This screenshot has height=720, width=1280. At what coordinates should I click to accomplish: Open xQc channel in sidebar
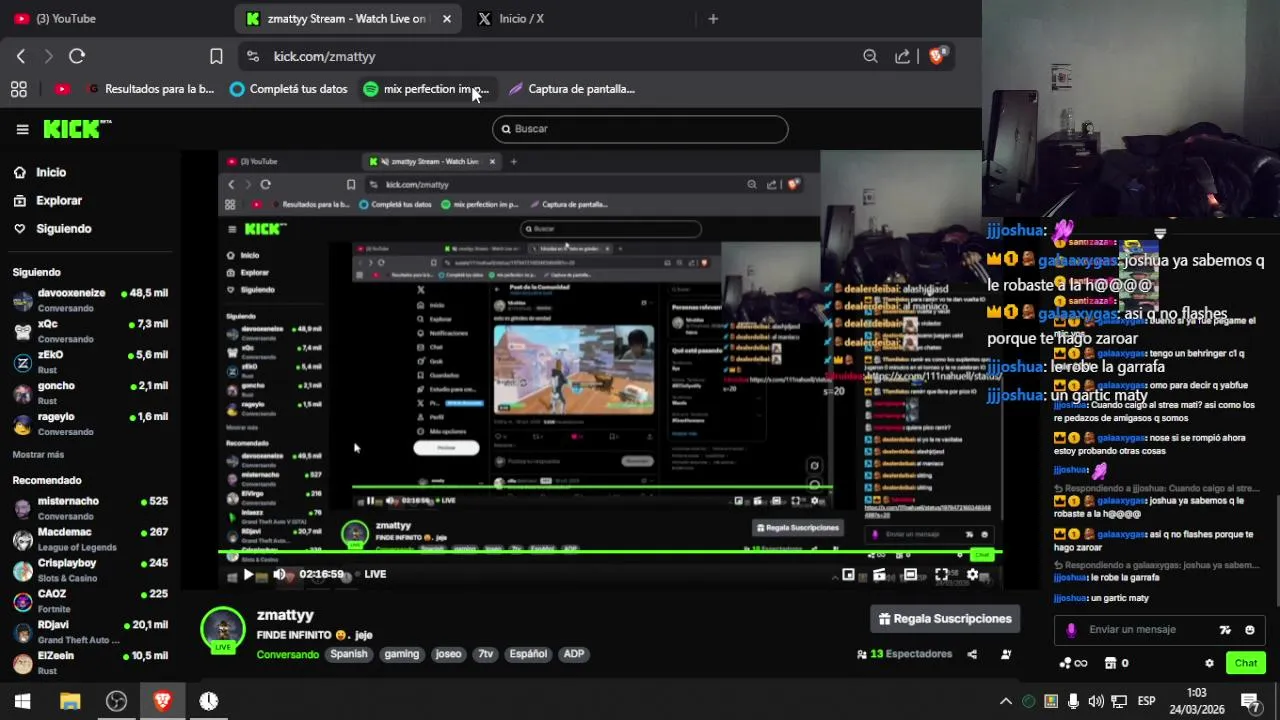pos(90,331)
